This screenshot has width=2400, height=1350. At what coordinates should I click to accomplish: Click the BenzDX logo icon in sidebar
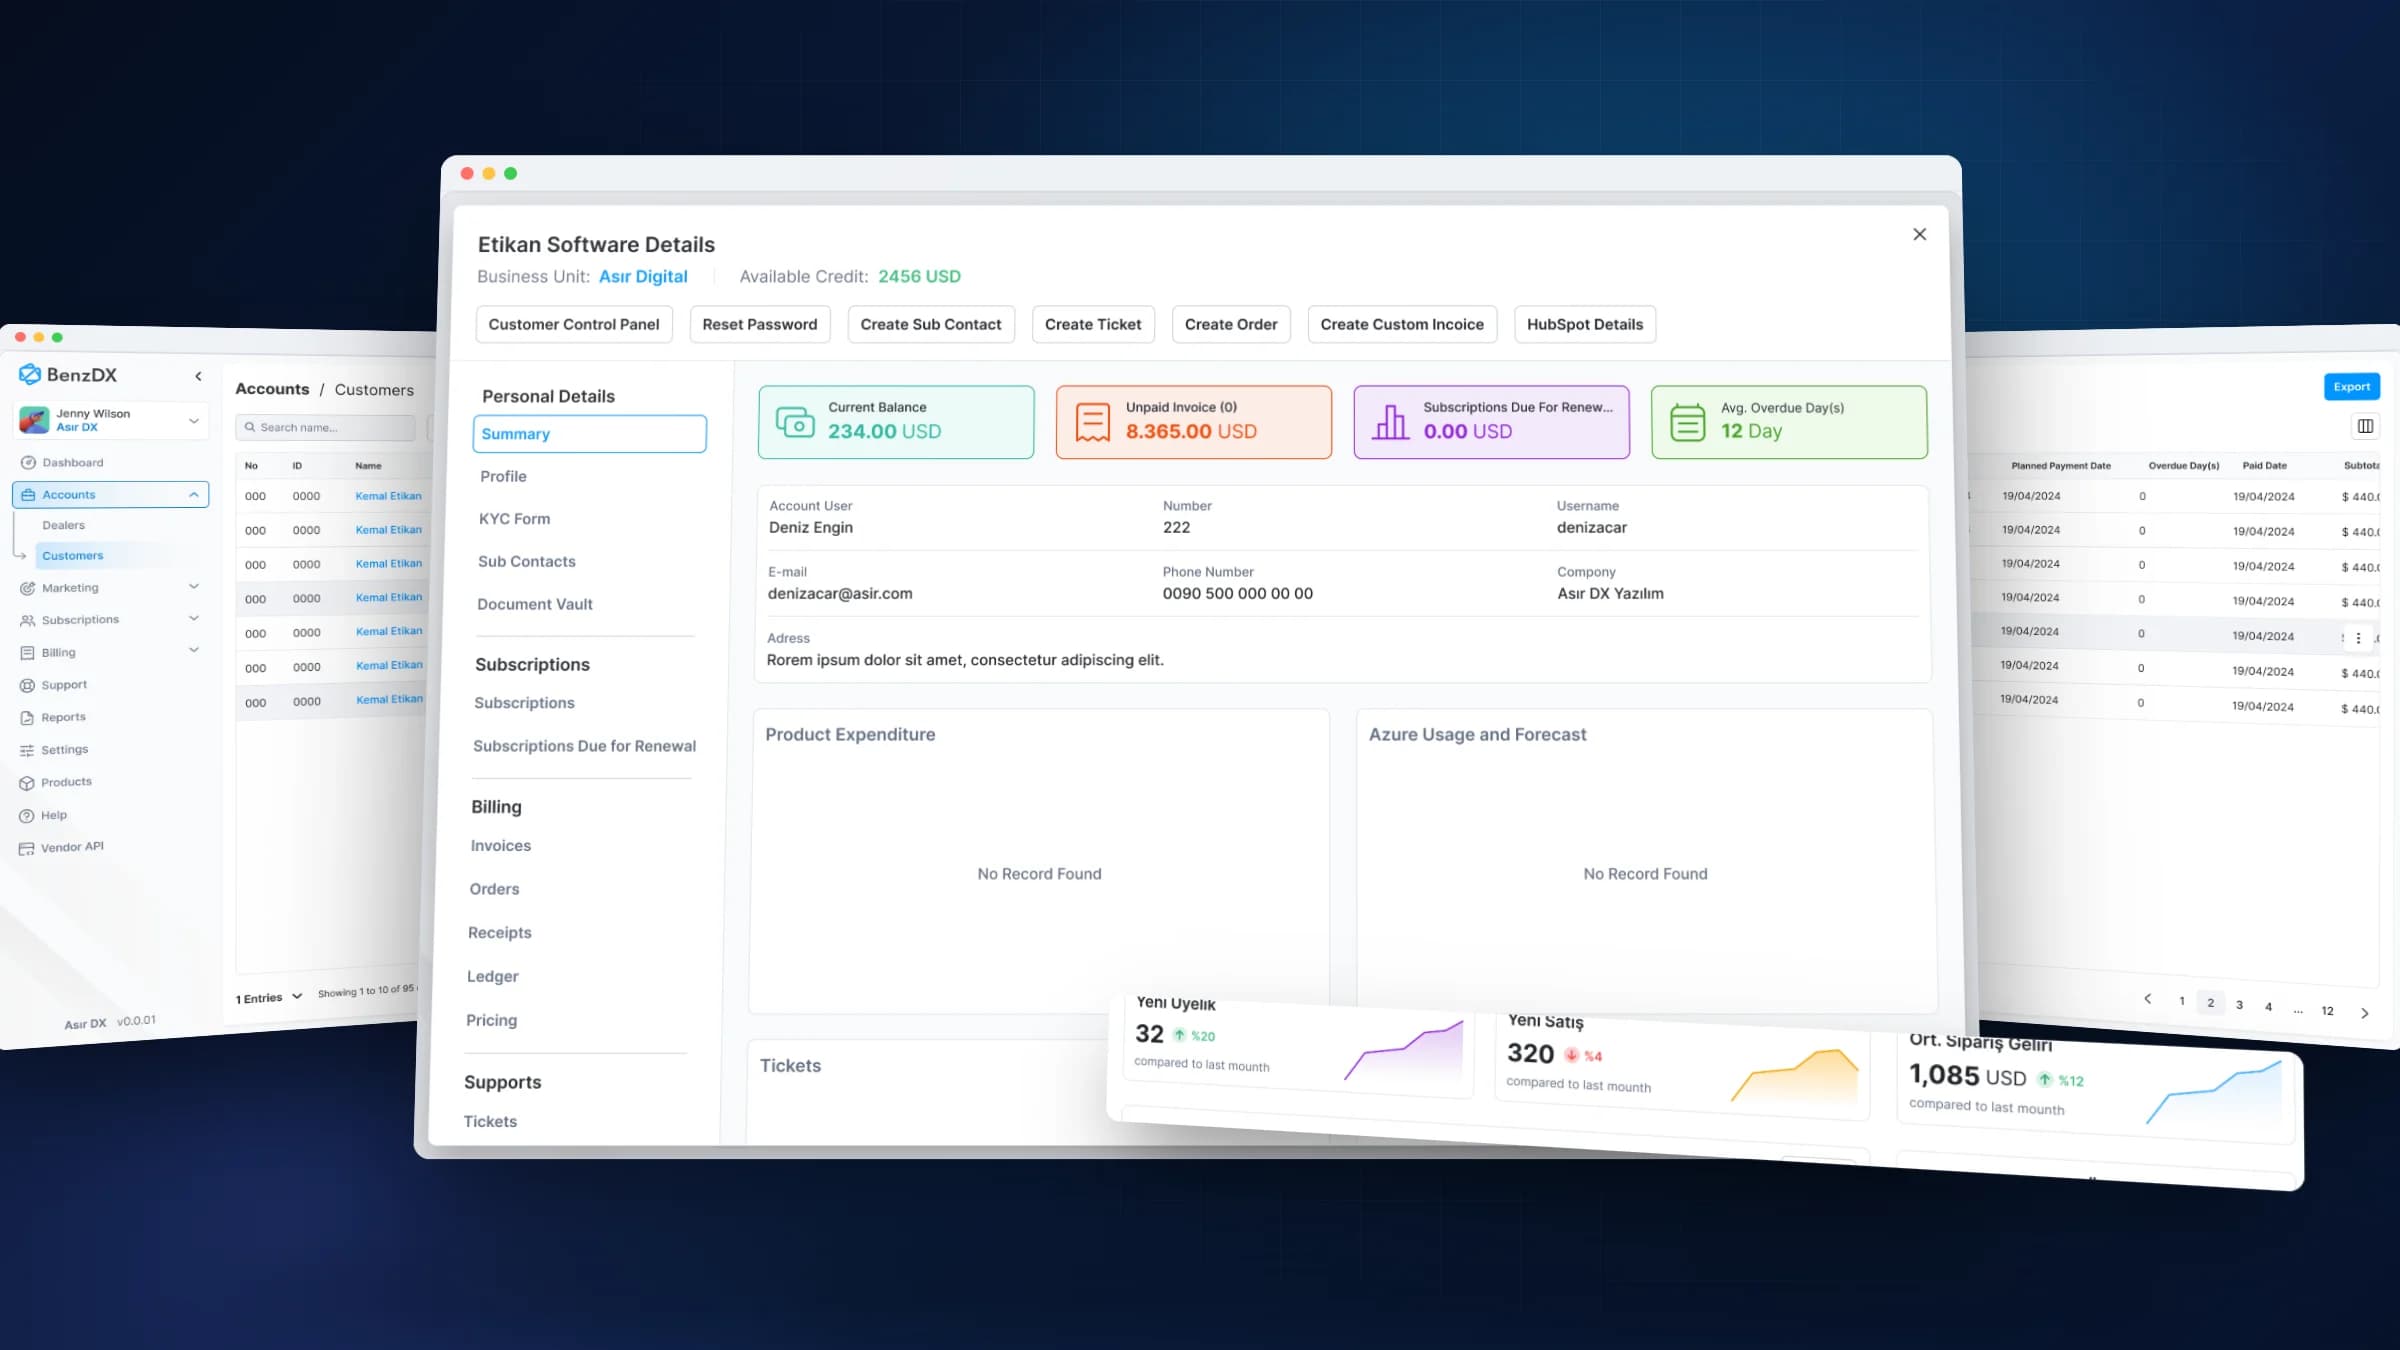pyautogui.click(x=30, y=375)
